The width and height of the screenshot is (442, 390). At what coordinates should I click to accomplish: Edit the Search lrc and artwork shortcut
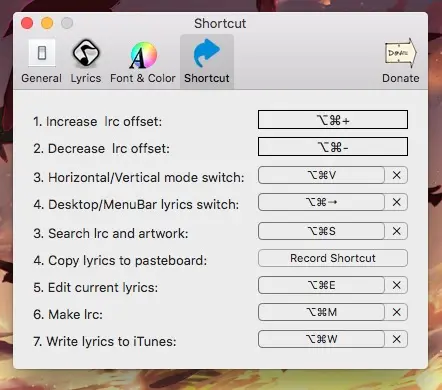321,231
